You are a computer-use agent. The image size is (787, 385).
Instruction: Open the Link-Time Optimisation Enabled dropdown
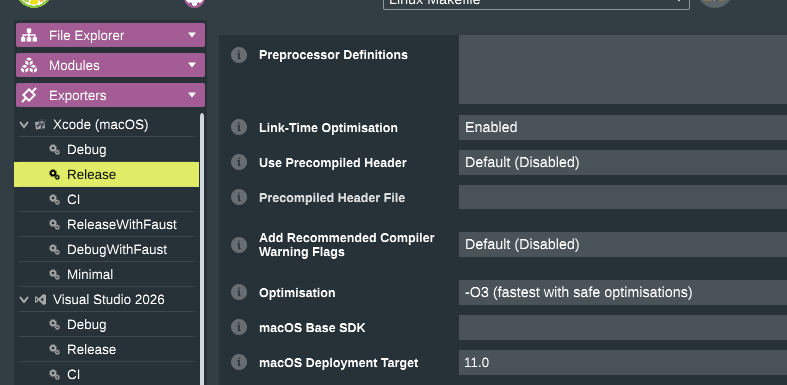click(623, 127)
